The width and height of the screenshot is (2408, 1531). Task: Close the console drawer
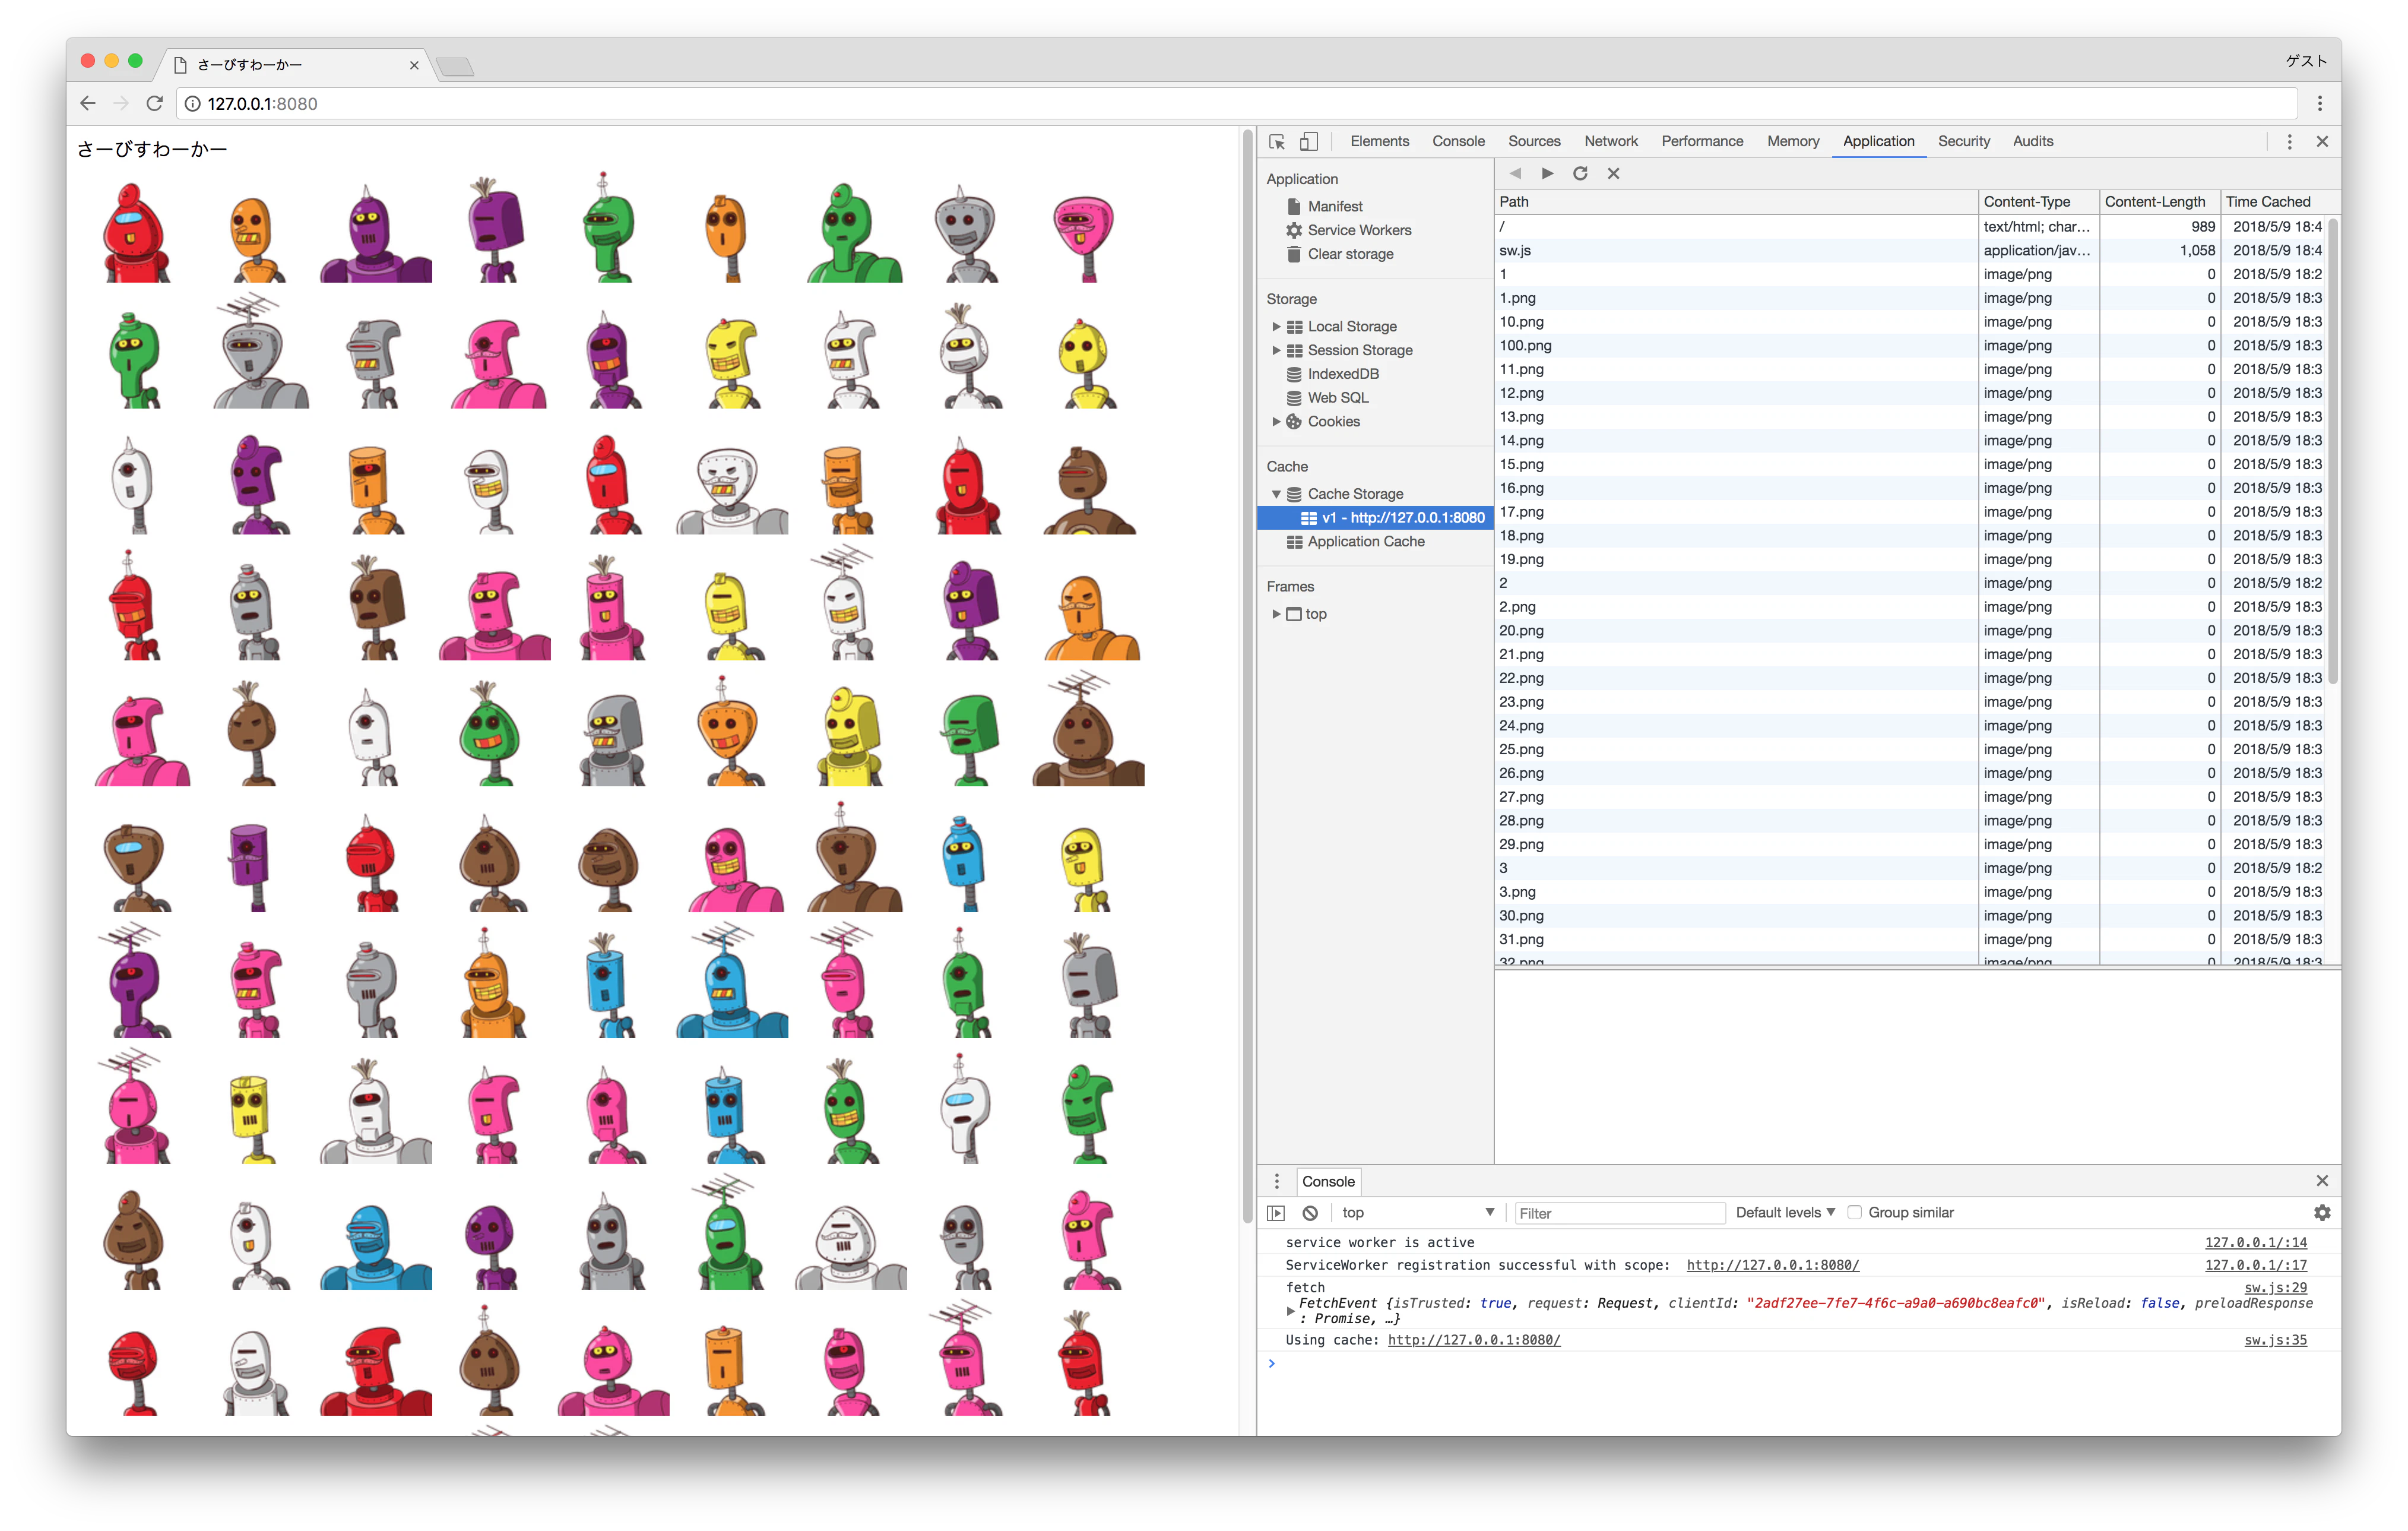click(x=2322, y=1181)
